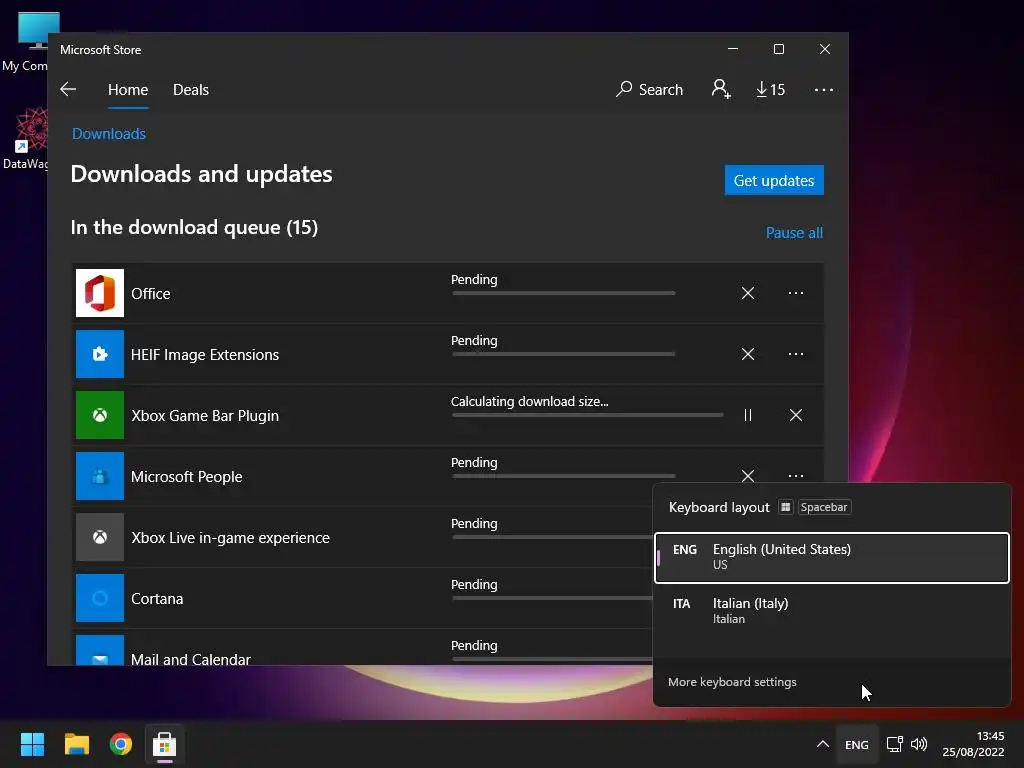Click the Office app icon
The width and height of the screenshot is (1024, 768).
[x=100, y=293]
